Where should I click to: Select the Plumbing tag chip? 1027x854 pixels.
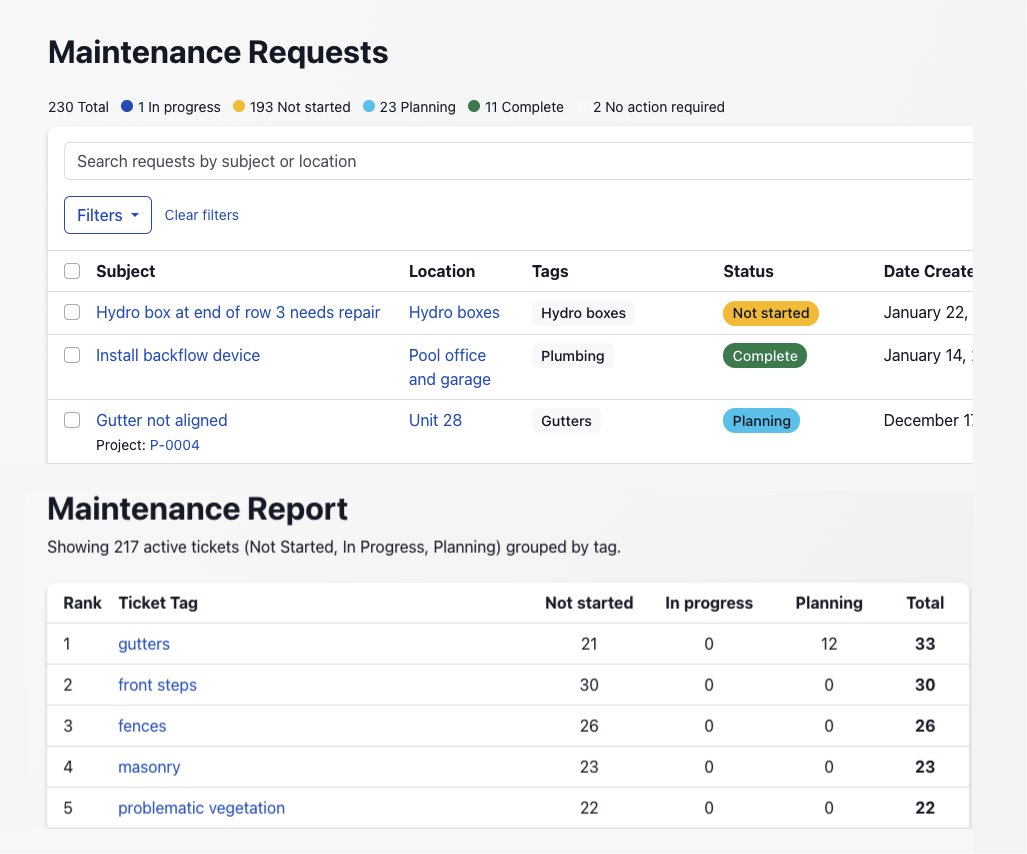click(x=572, y=355)
